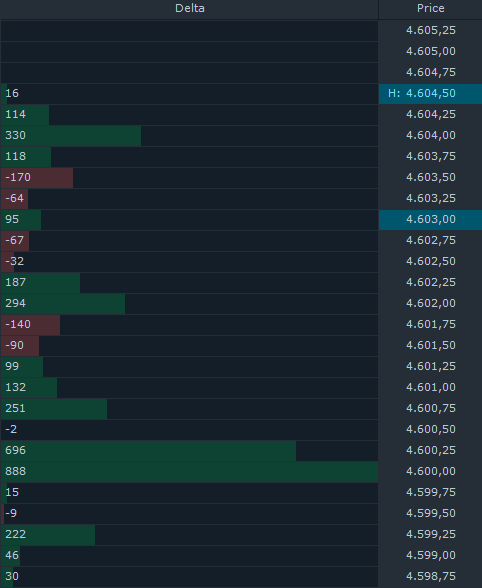This screenshot has width=482, height=588.
Task: Click the red delta bar labeled -90
Action: point(20,345)
